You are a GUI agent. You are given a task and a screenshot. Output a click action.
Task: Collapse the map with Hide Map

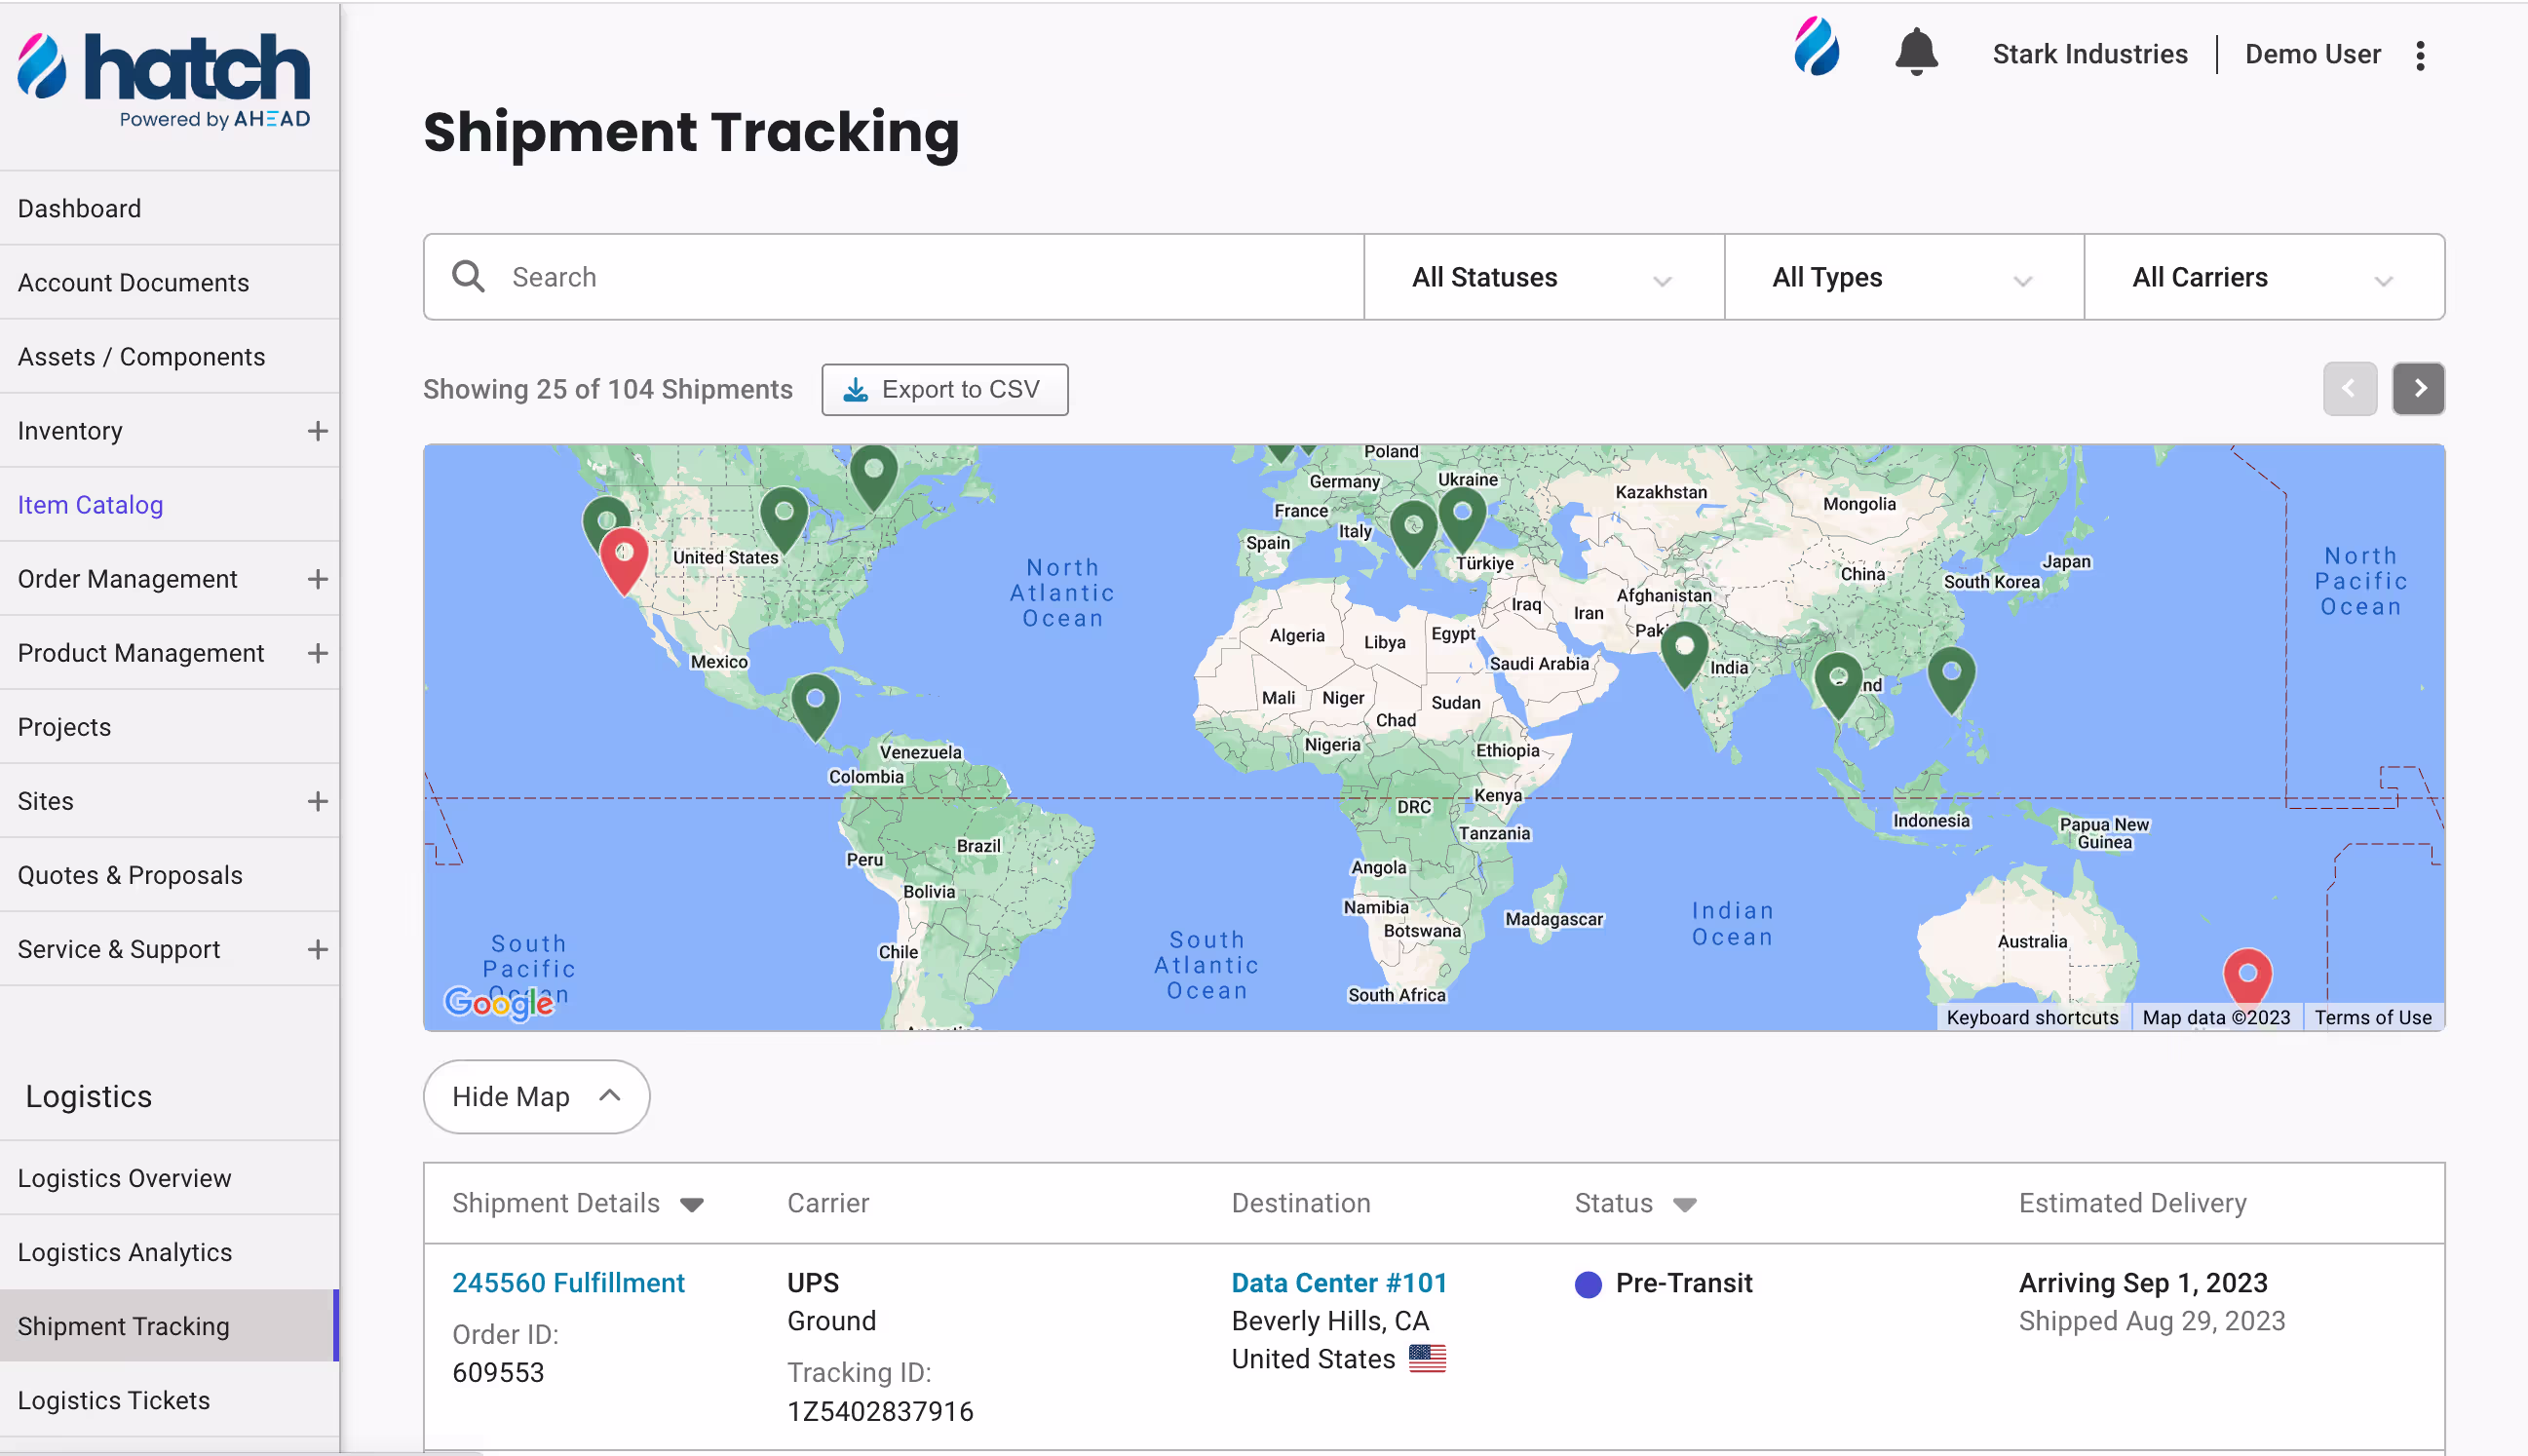click(536, 1096)
